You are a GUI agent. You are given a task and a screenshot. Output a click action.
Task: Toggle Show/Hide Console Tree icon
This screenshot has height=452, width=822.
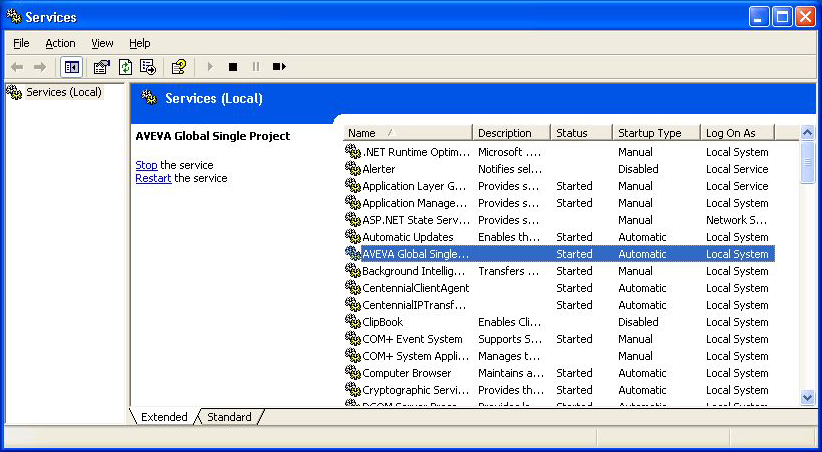(71, 67)
